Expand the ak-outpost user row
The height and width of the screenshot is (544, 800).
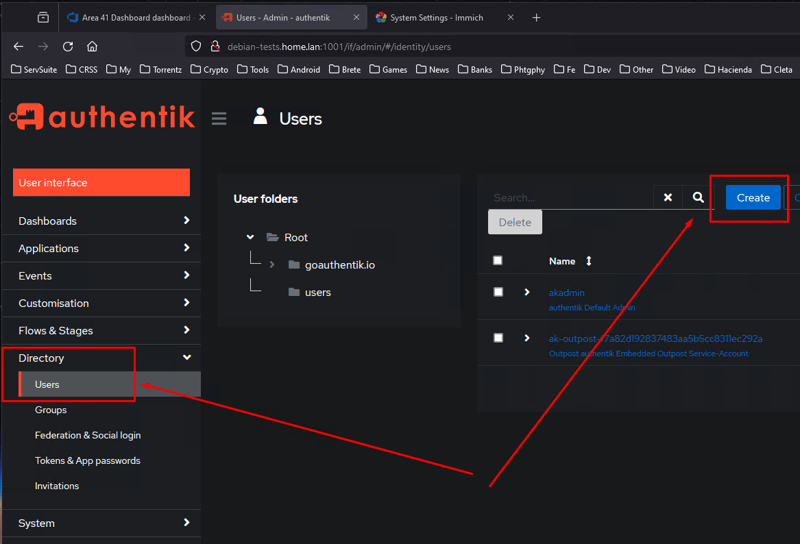point(527,338)
